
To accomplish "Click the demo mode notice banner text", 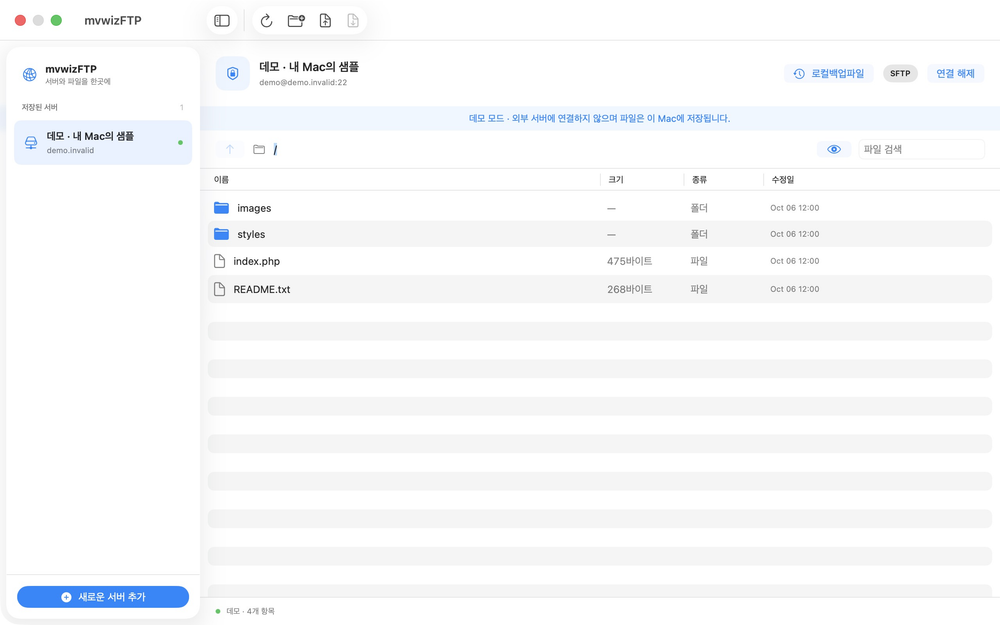I will (x=599, y=118).
